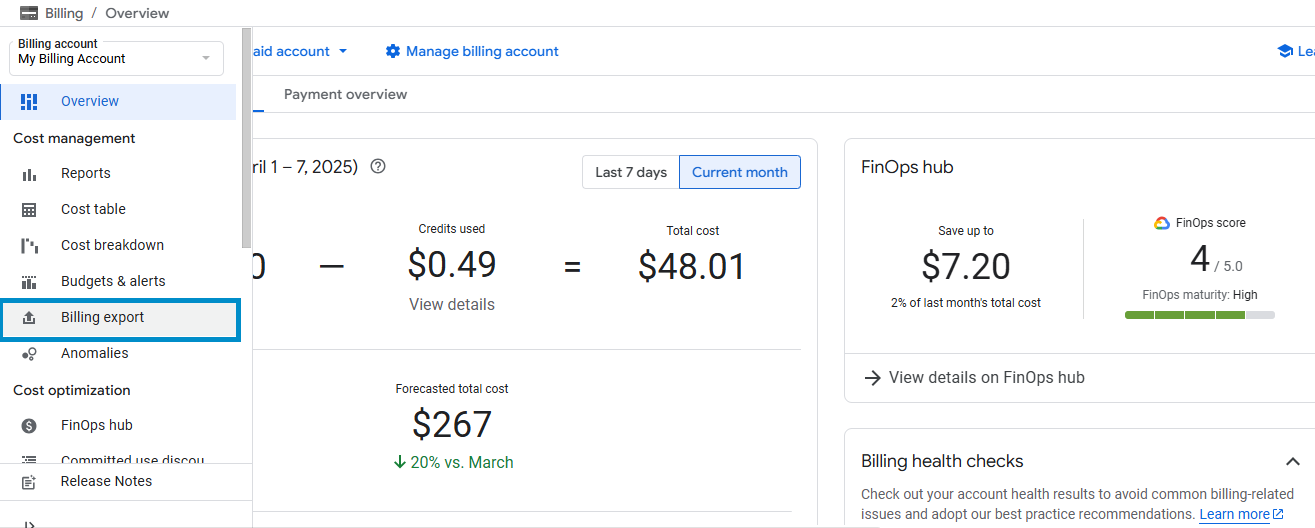The width and height of the screenshot is (1315, 528).
Task: Click the Reports bar chart icon
Action: pyautogui.click(x=29, y=174)
